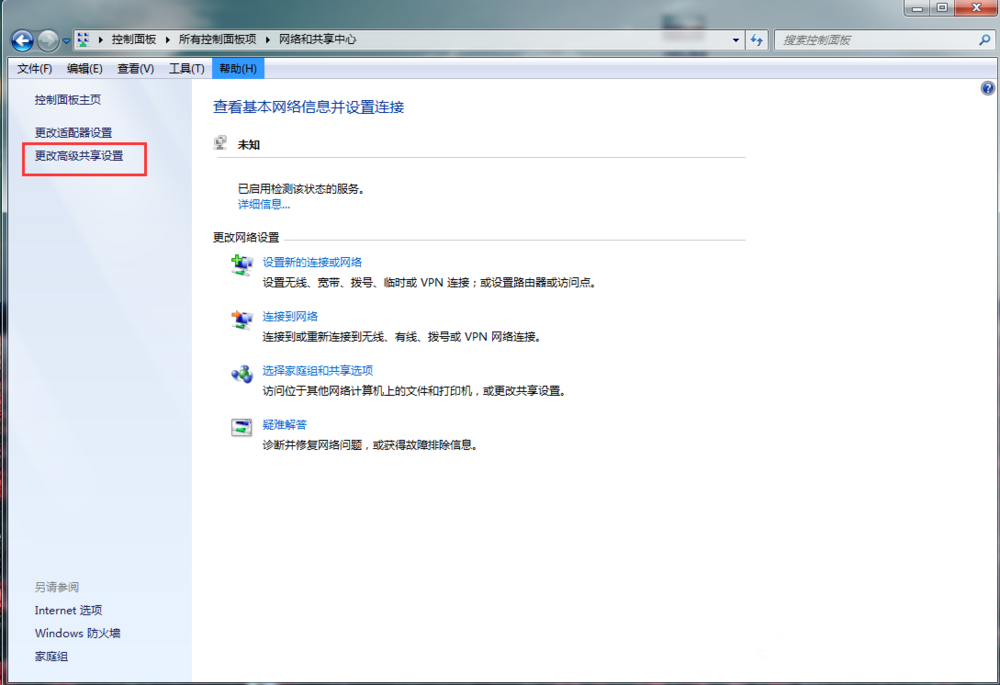
Task: Click the homegroup icon beside 选择家庭组和共享选项
Action: tap(242, 374)
